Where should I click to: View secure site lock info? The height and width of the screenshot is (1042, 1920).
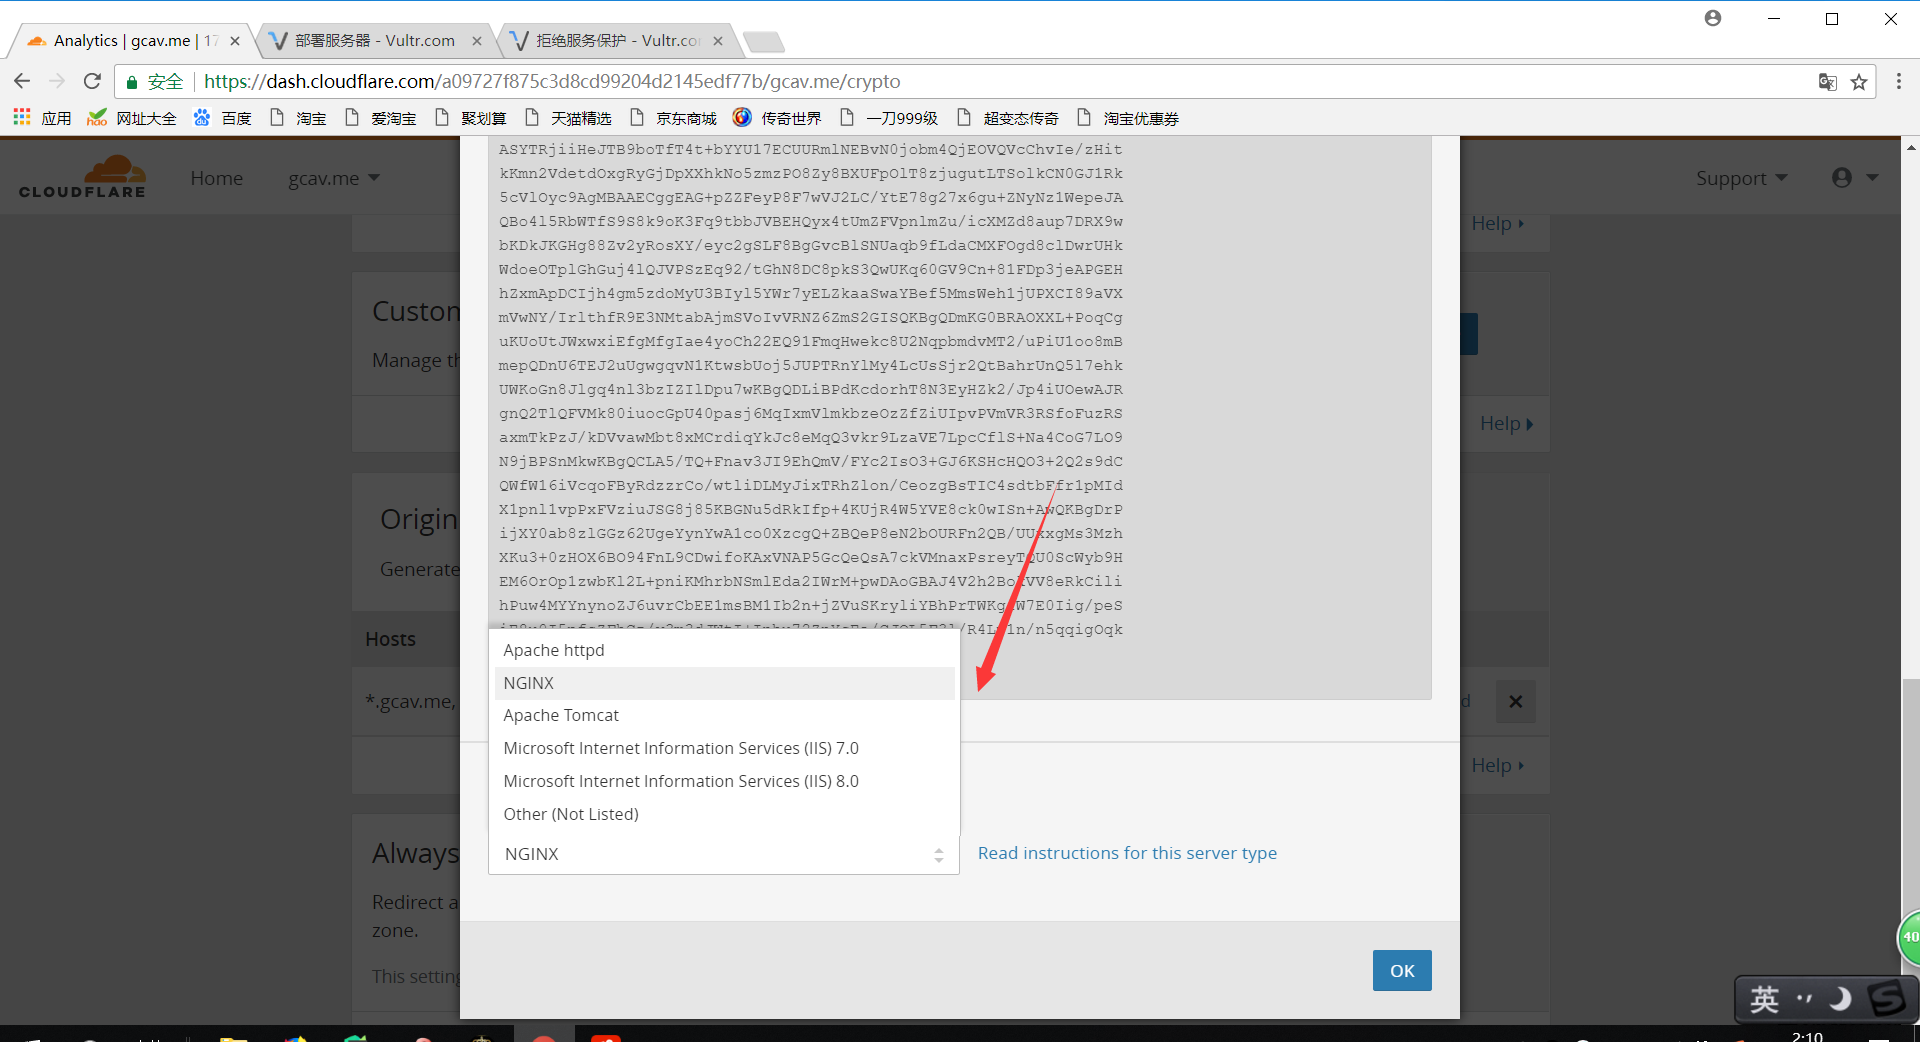click(x=155, y=82)
